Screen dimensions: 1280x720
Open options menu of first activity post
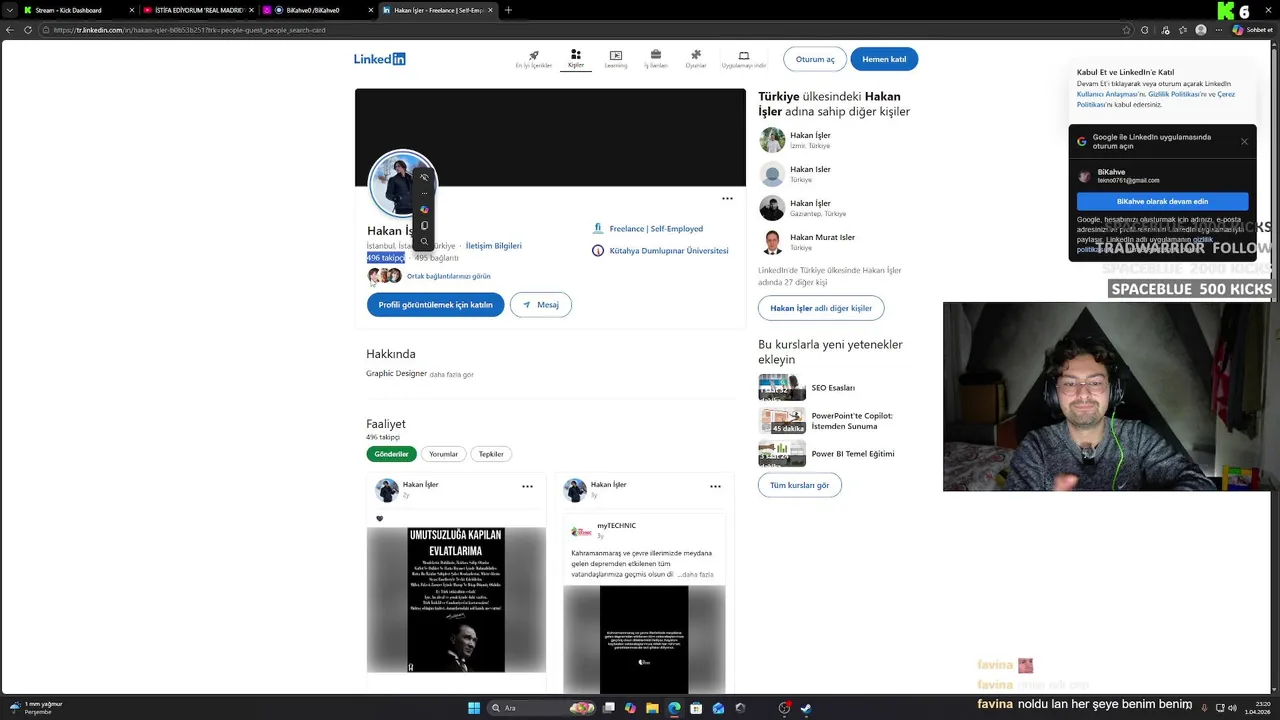click(x=527, y=486)
